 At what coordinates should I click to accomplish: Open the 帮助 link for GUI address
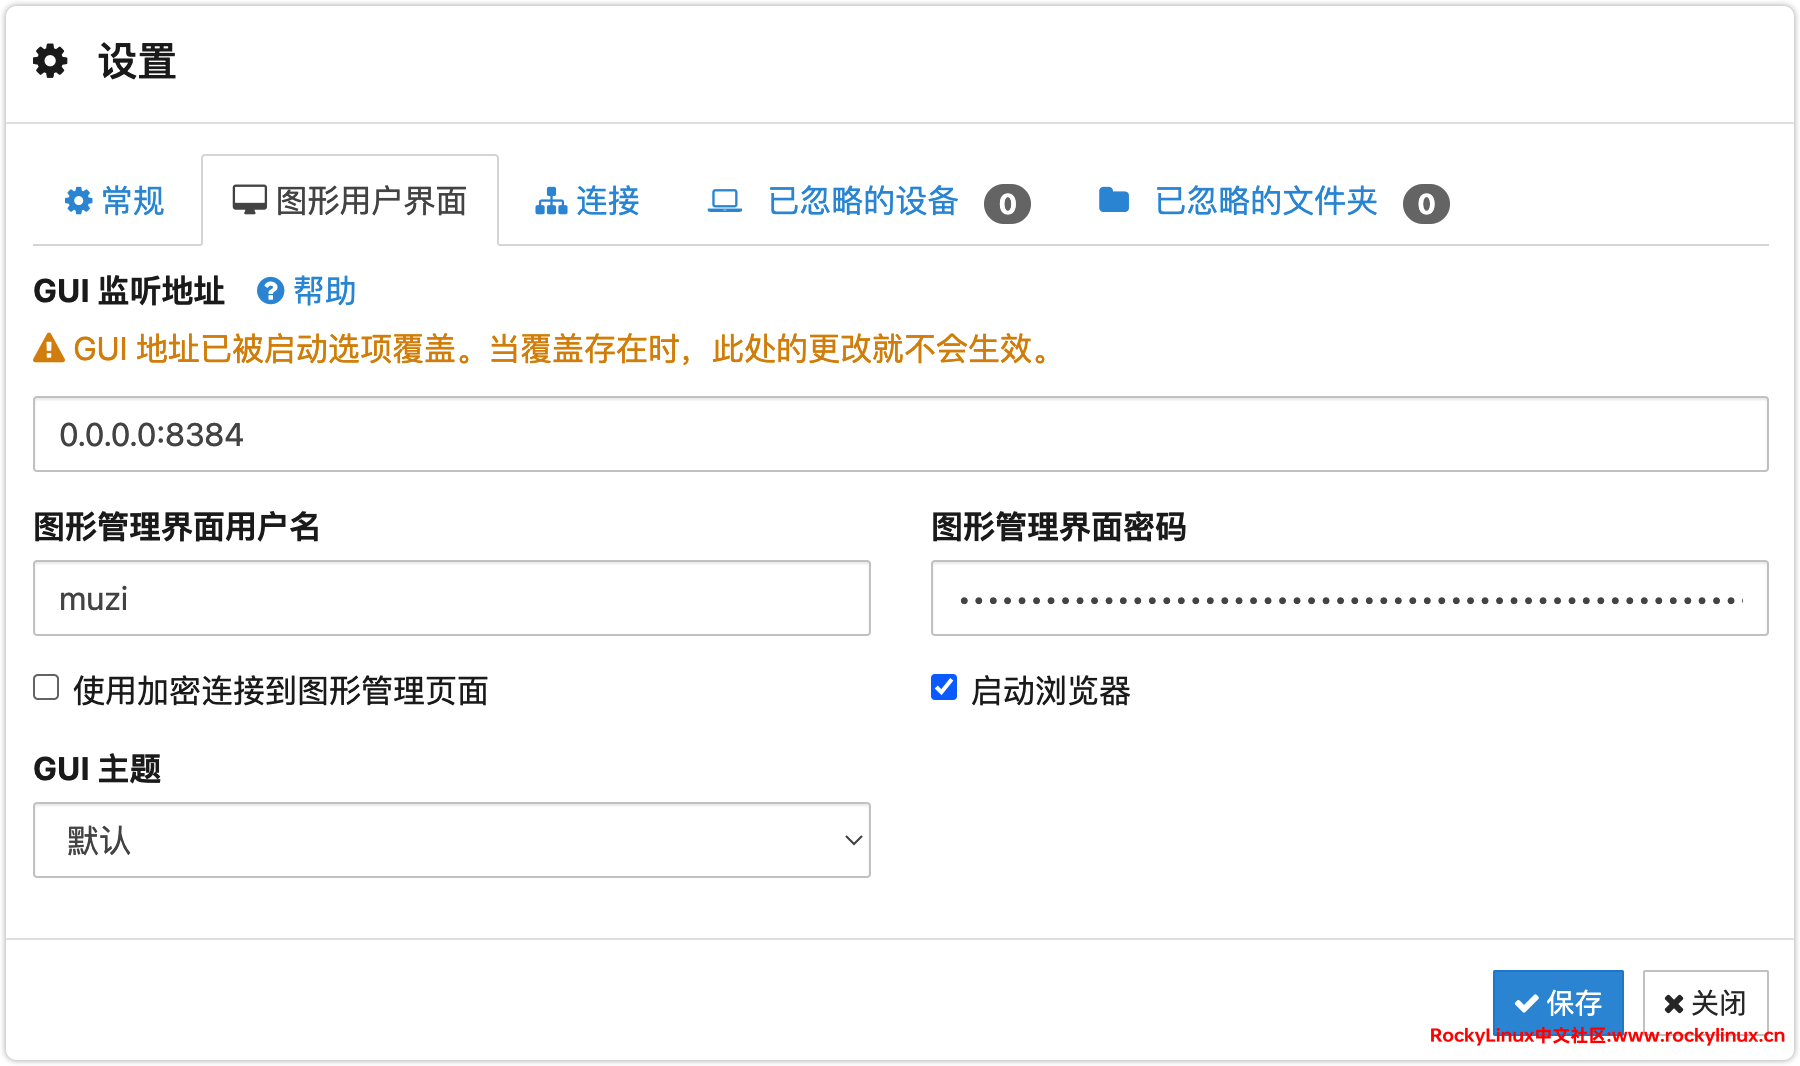[324, 291]
